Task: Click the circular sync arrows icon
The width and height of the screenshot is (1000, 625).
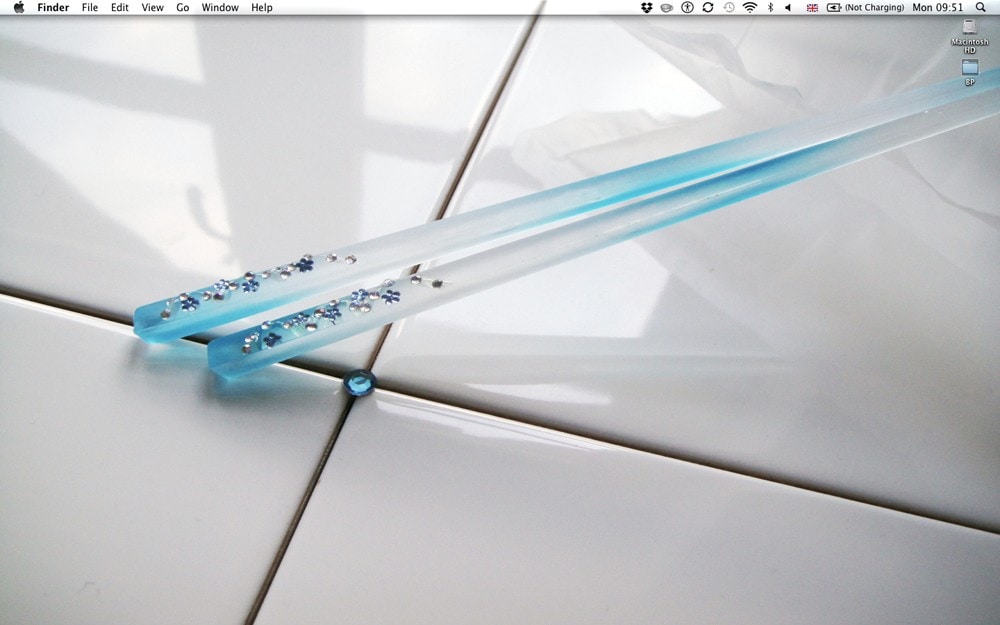Action: [708, 7]
